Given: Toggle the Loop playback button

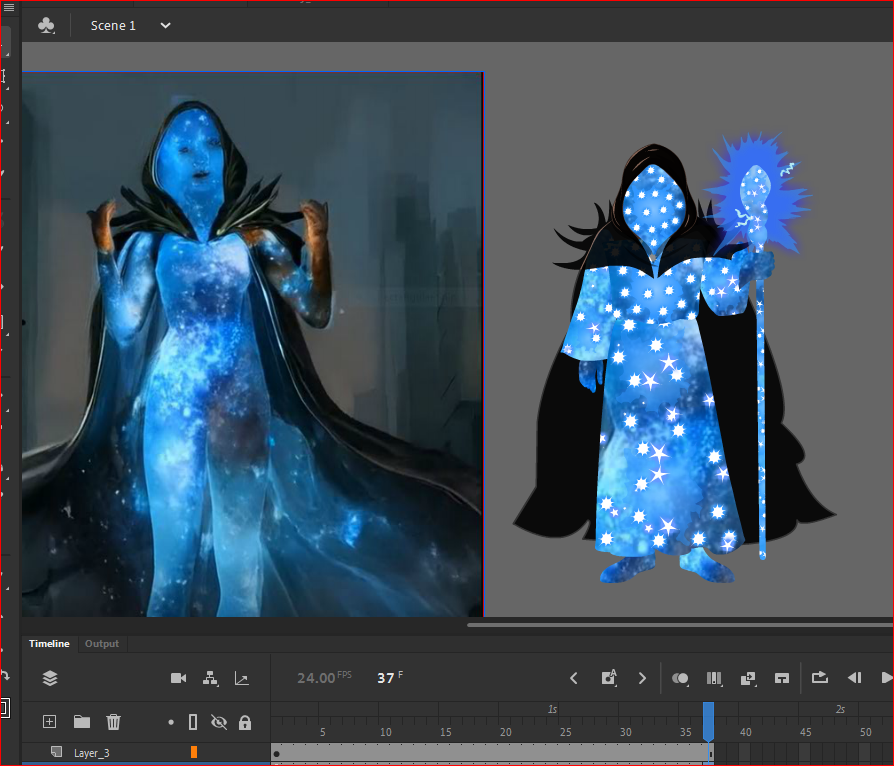Looking at the screenshot, I should point(820,678).
